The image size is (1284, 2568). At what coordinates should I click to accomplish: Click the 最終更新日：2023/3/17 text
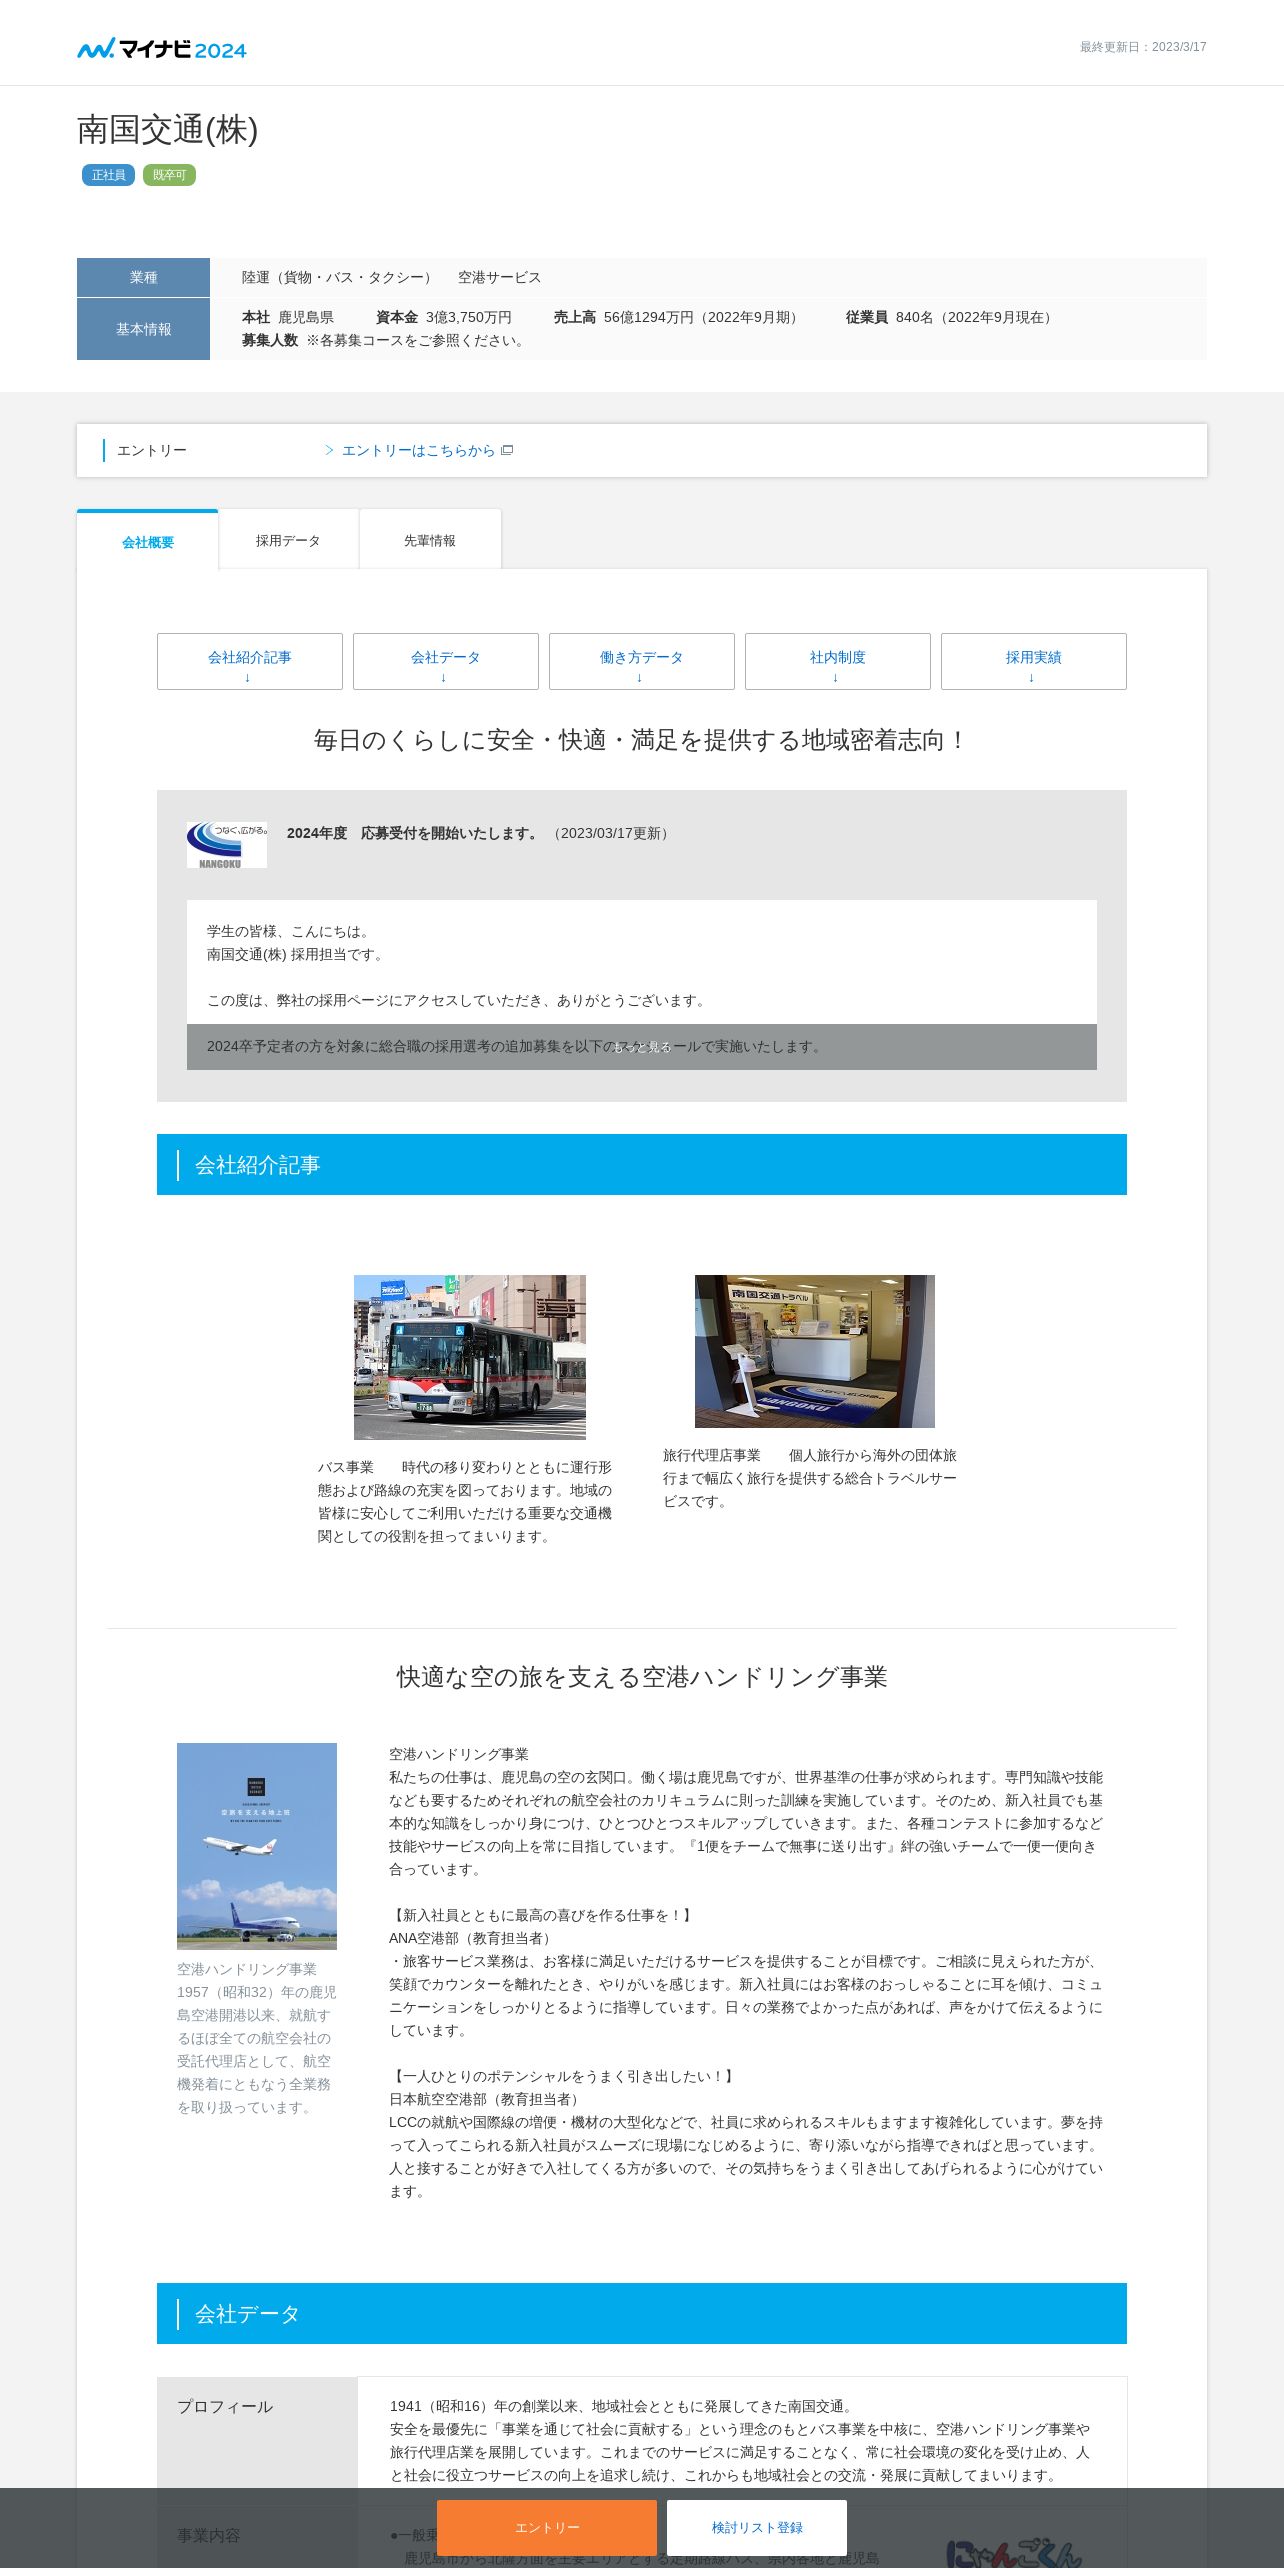1143,47
